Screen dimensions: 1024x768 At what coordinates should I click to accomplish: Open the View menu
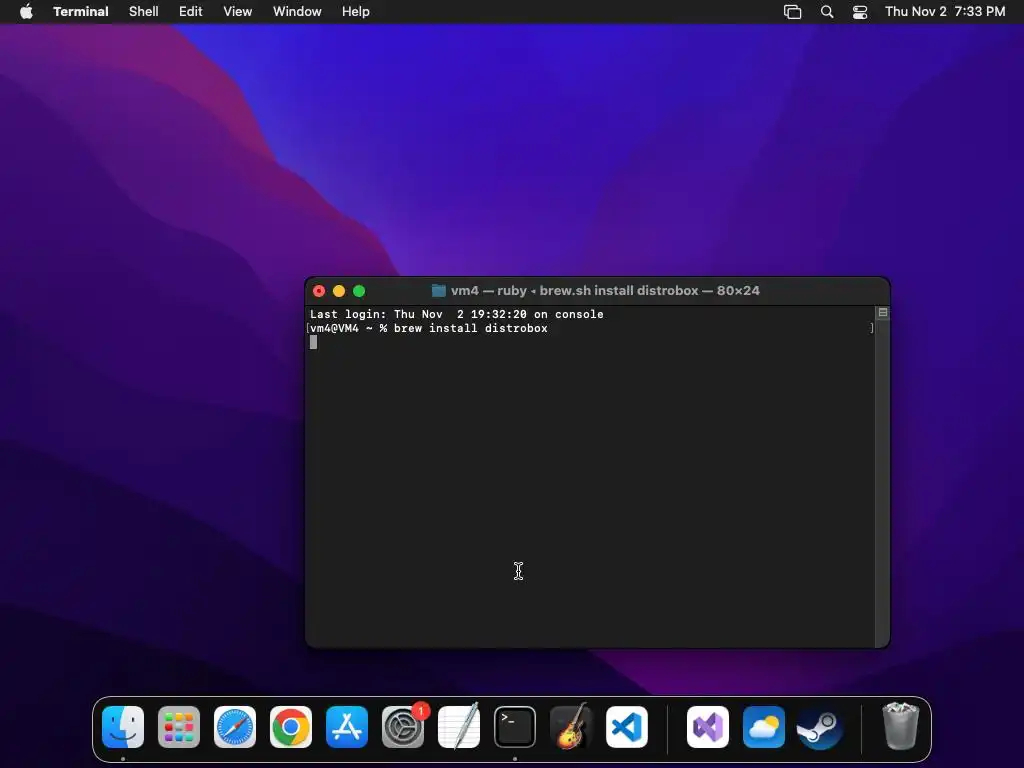point(238,12)
